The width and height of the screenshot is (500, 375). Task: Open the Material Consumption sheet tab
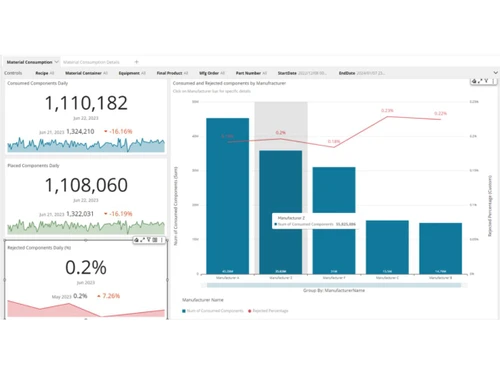[x=29, y=62]
